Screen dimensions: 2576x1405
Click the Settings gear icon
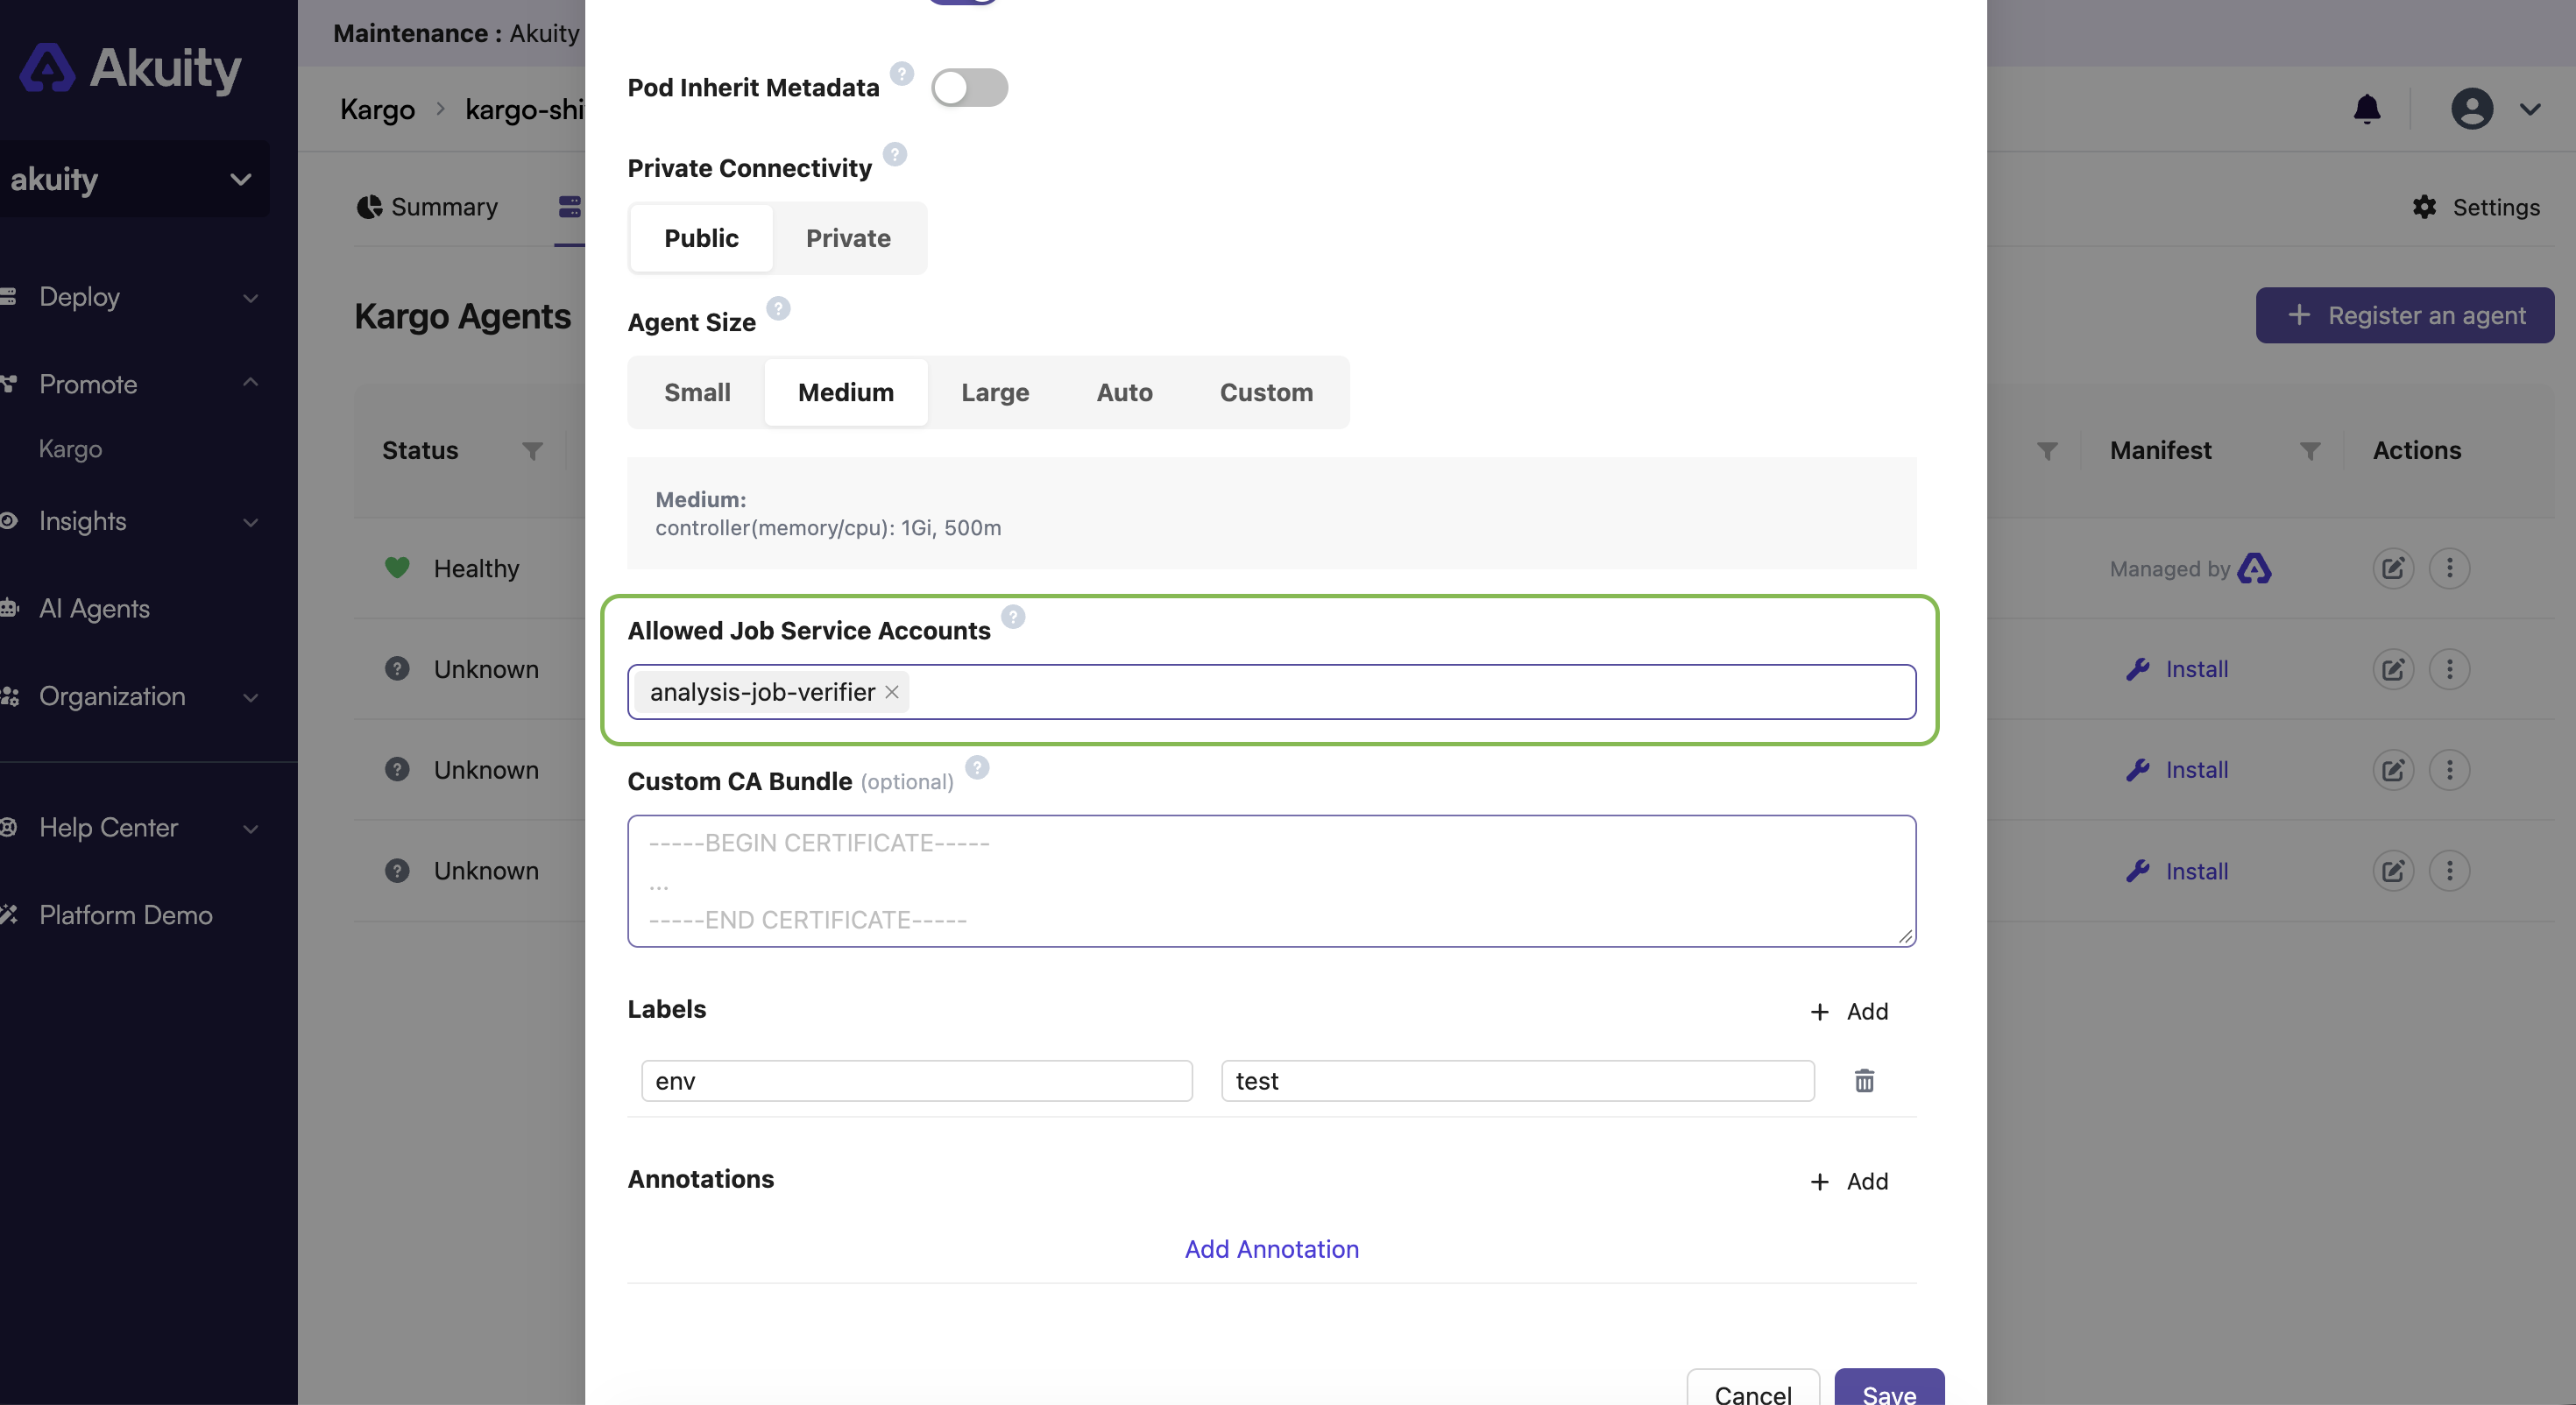tap(2424, 207)
